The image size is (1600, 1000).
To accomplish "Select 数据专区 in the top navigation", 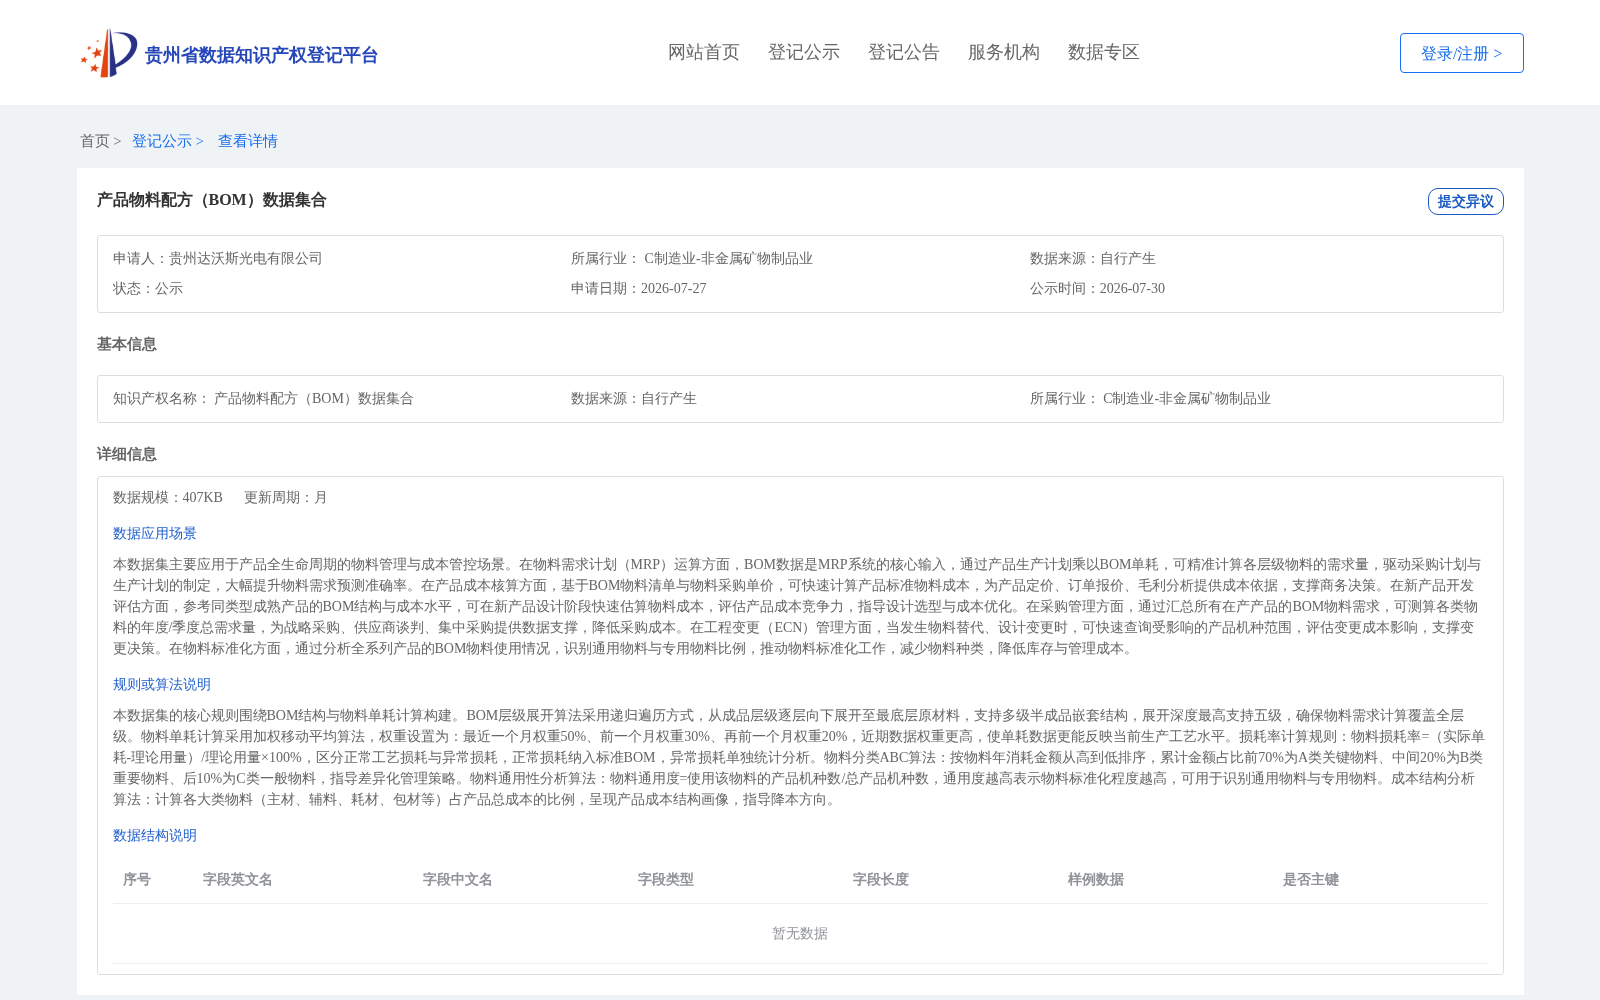I will point(1104,52).
